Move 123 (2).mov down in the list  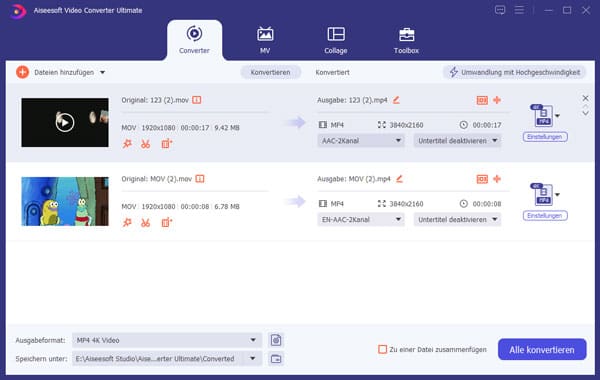click(x=585, y=113)
